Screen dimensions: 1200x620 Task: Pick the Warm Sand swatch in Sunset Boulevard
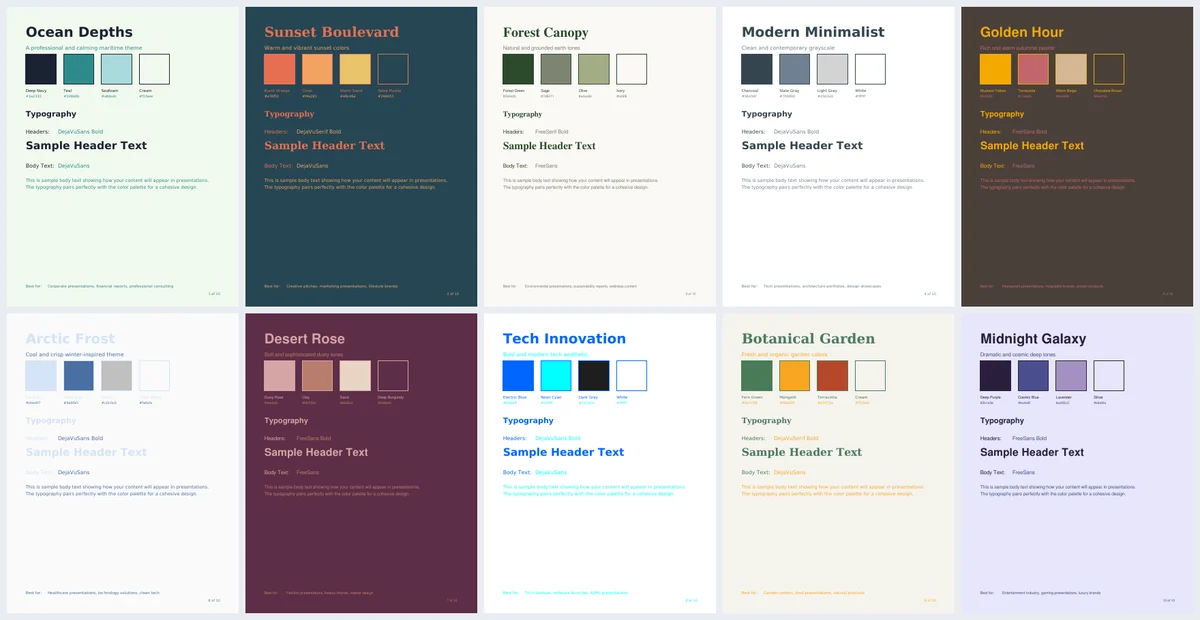pos(355,69)
